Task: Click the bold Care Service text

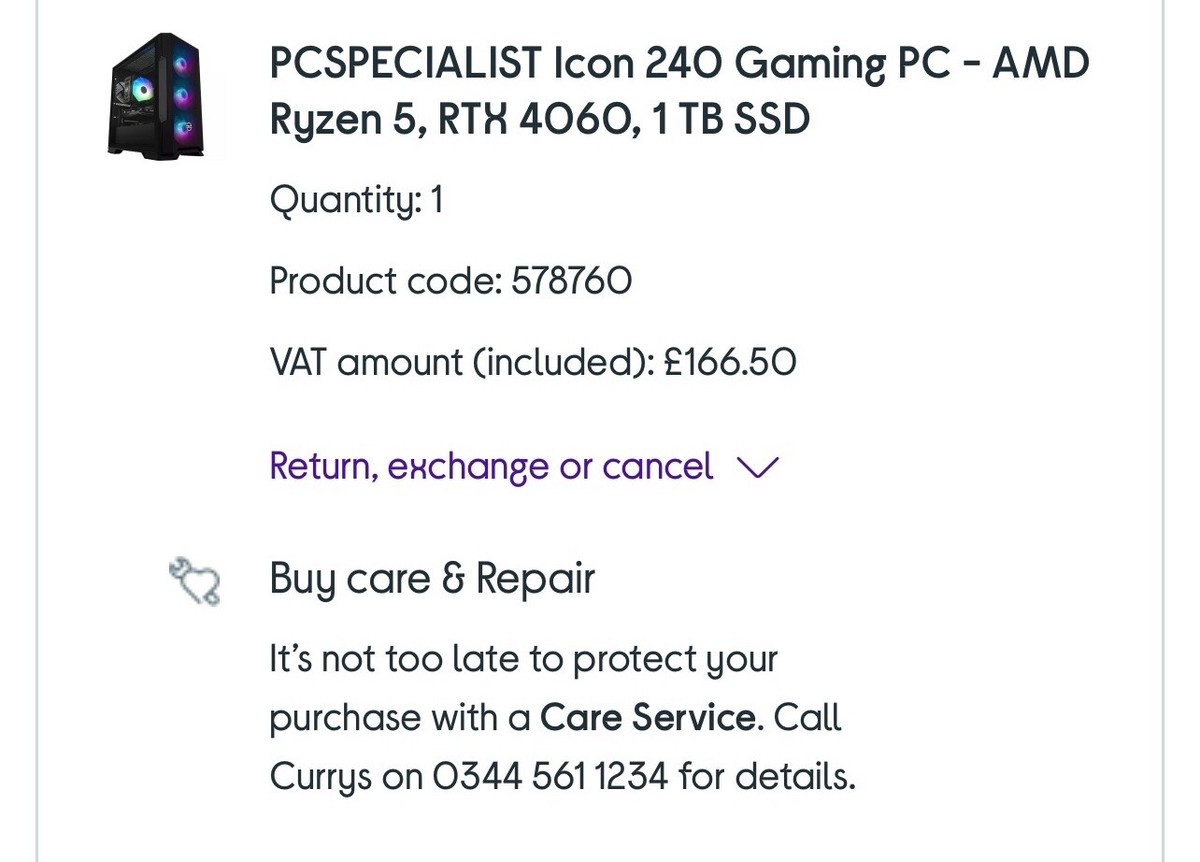Action: click(647, 718)
